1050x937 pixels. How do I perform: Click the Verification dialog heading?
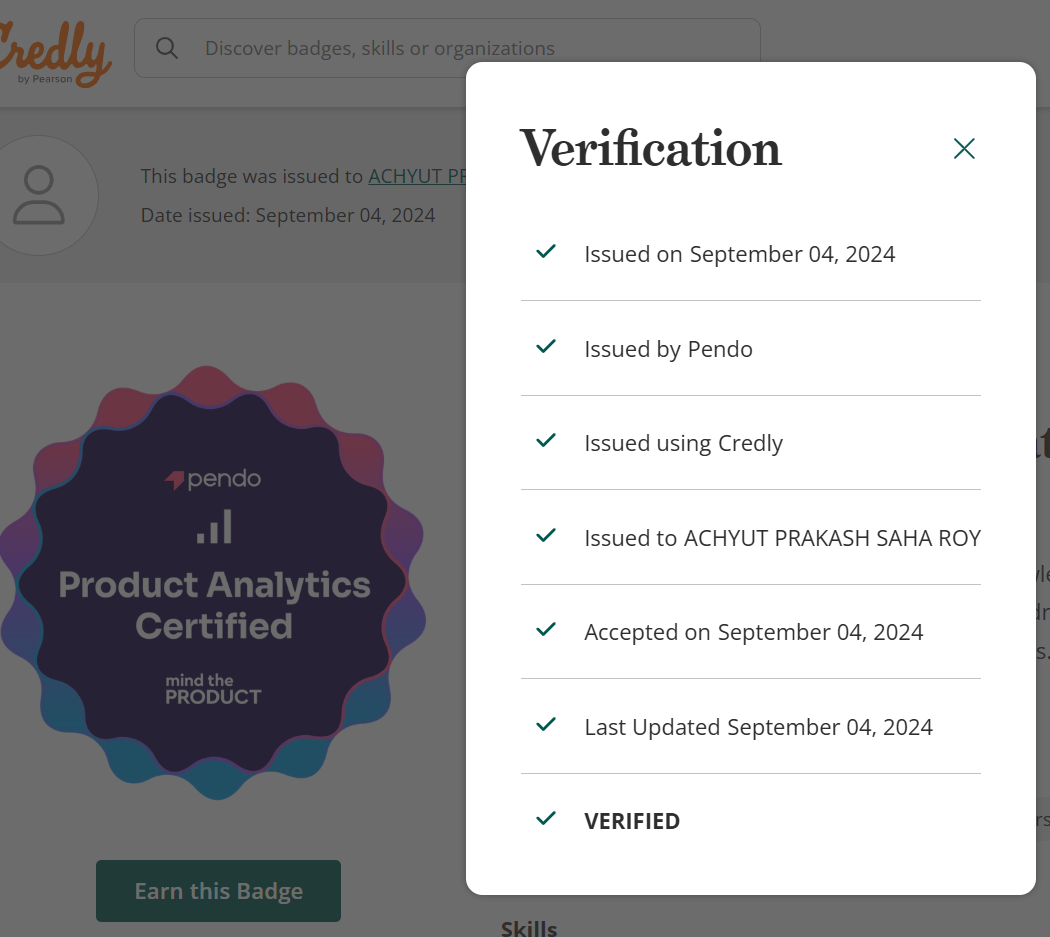[x=650, y=149]
